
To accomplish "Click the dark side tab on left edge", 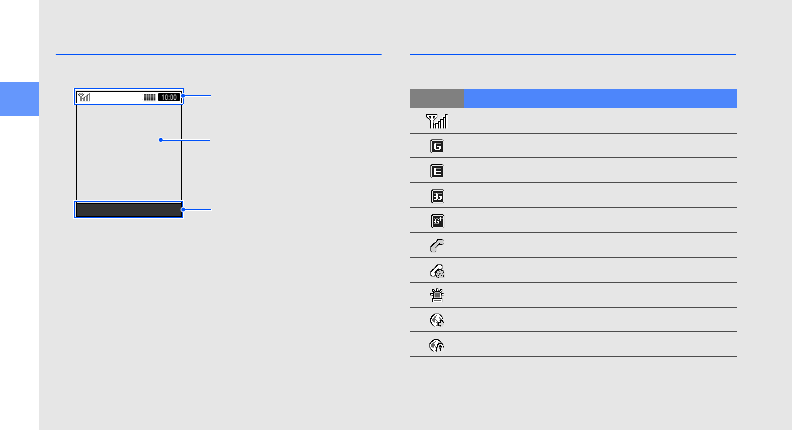I will coord(19,100).
